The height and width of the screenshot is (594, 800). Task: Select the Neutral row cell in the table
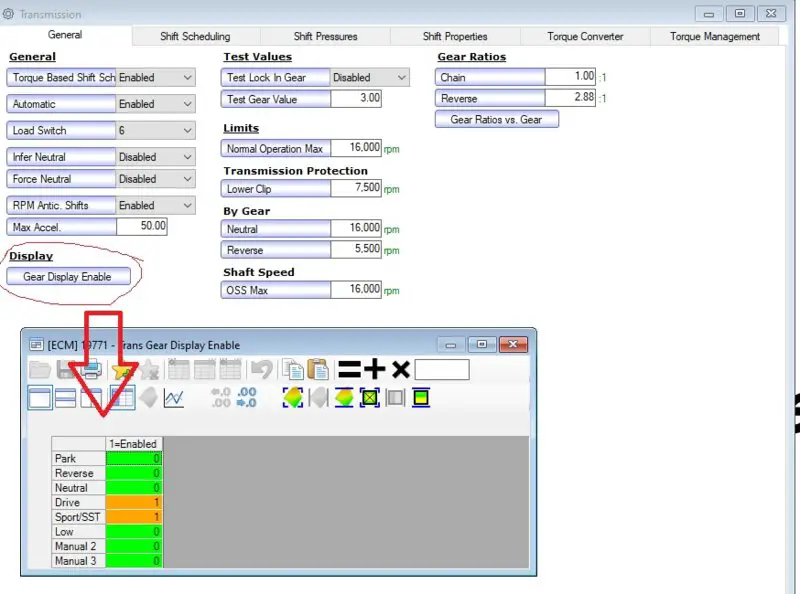click(x=134, y=488)
